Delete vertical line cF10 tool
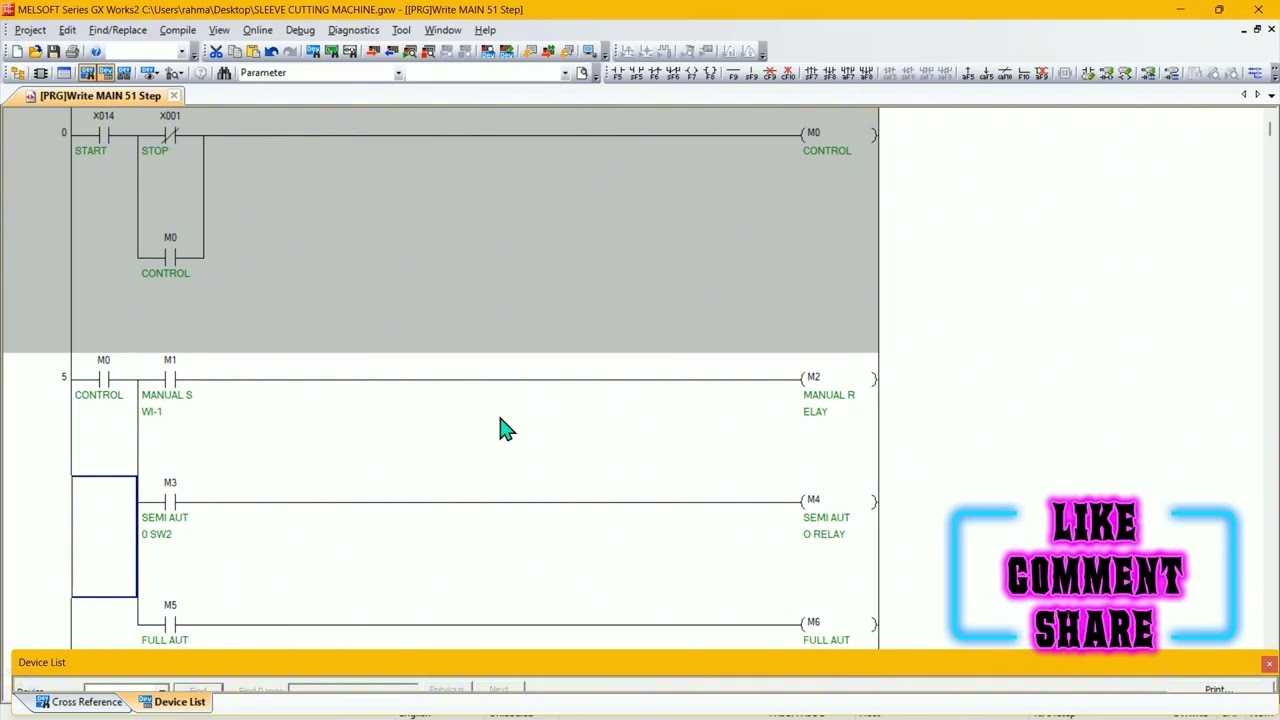Image resolution: width=1280 pixels, height=720 pixels. [x=788, y=73]
